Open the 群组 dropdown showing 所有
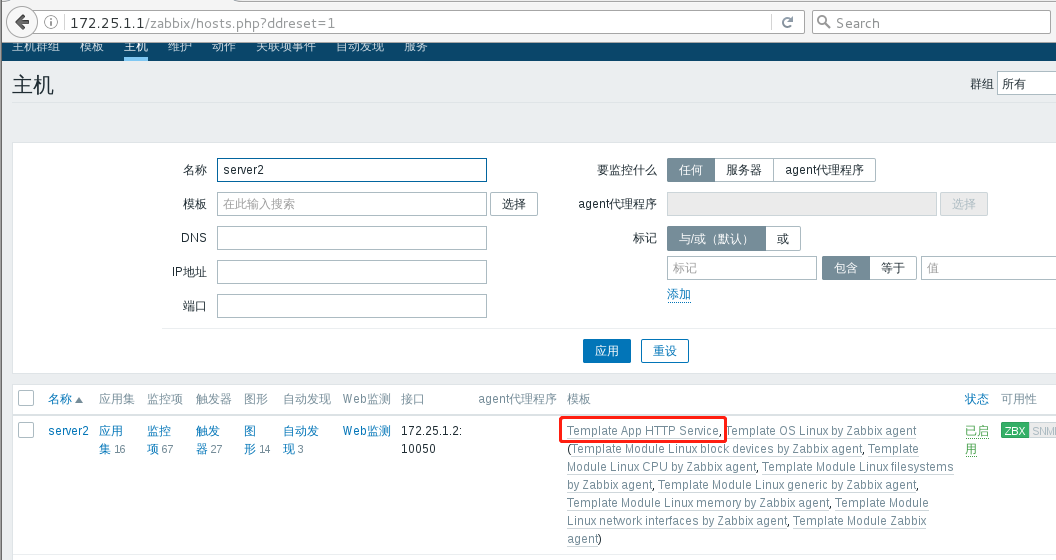The height and width of the screenshot is (560, 1056). [1026, 83]
